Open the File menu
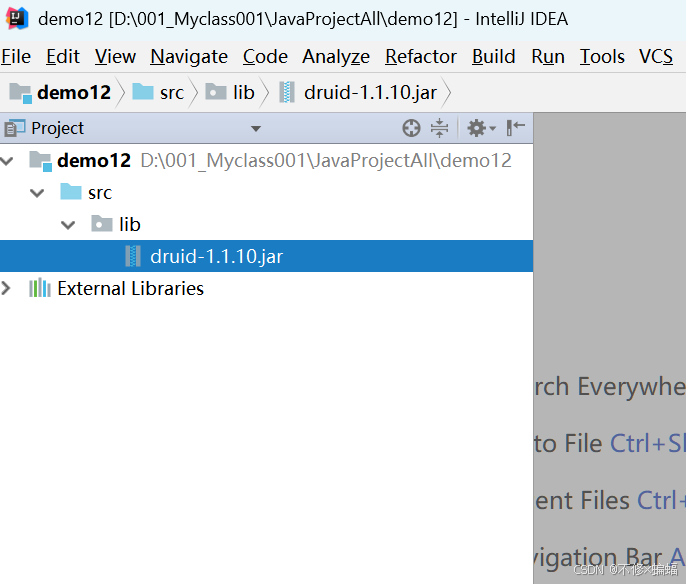 pos(16,56)
